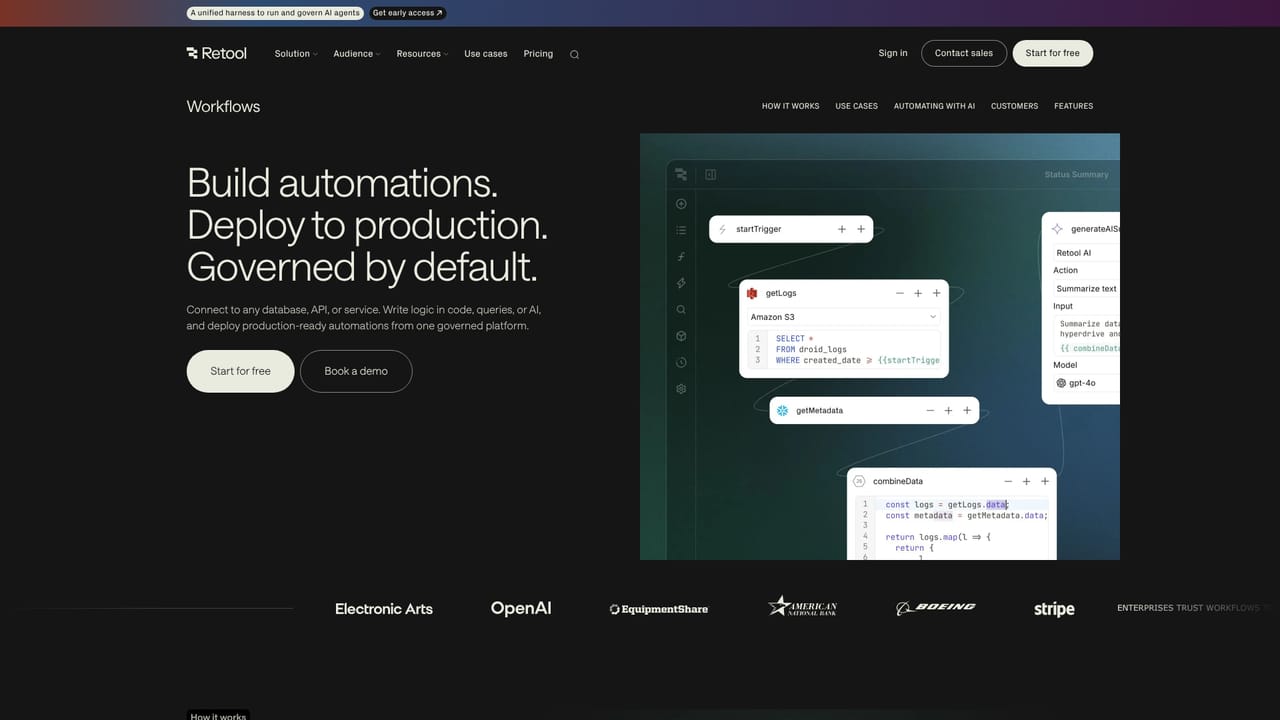This screenshot has height=720, width=1280.
Task: Jump to AUTOMATING WITH AI section
Action: click(934, 106)
